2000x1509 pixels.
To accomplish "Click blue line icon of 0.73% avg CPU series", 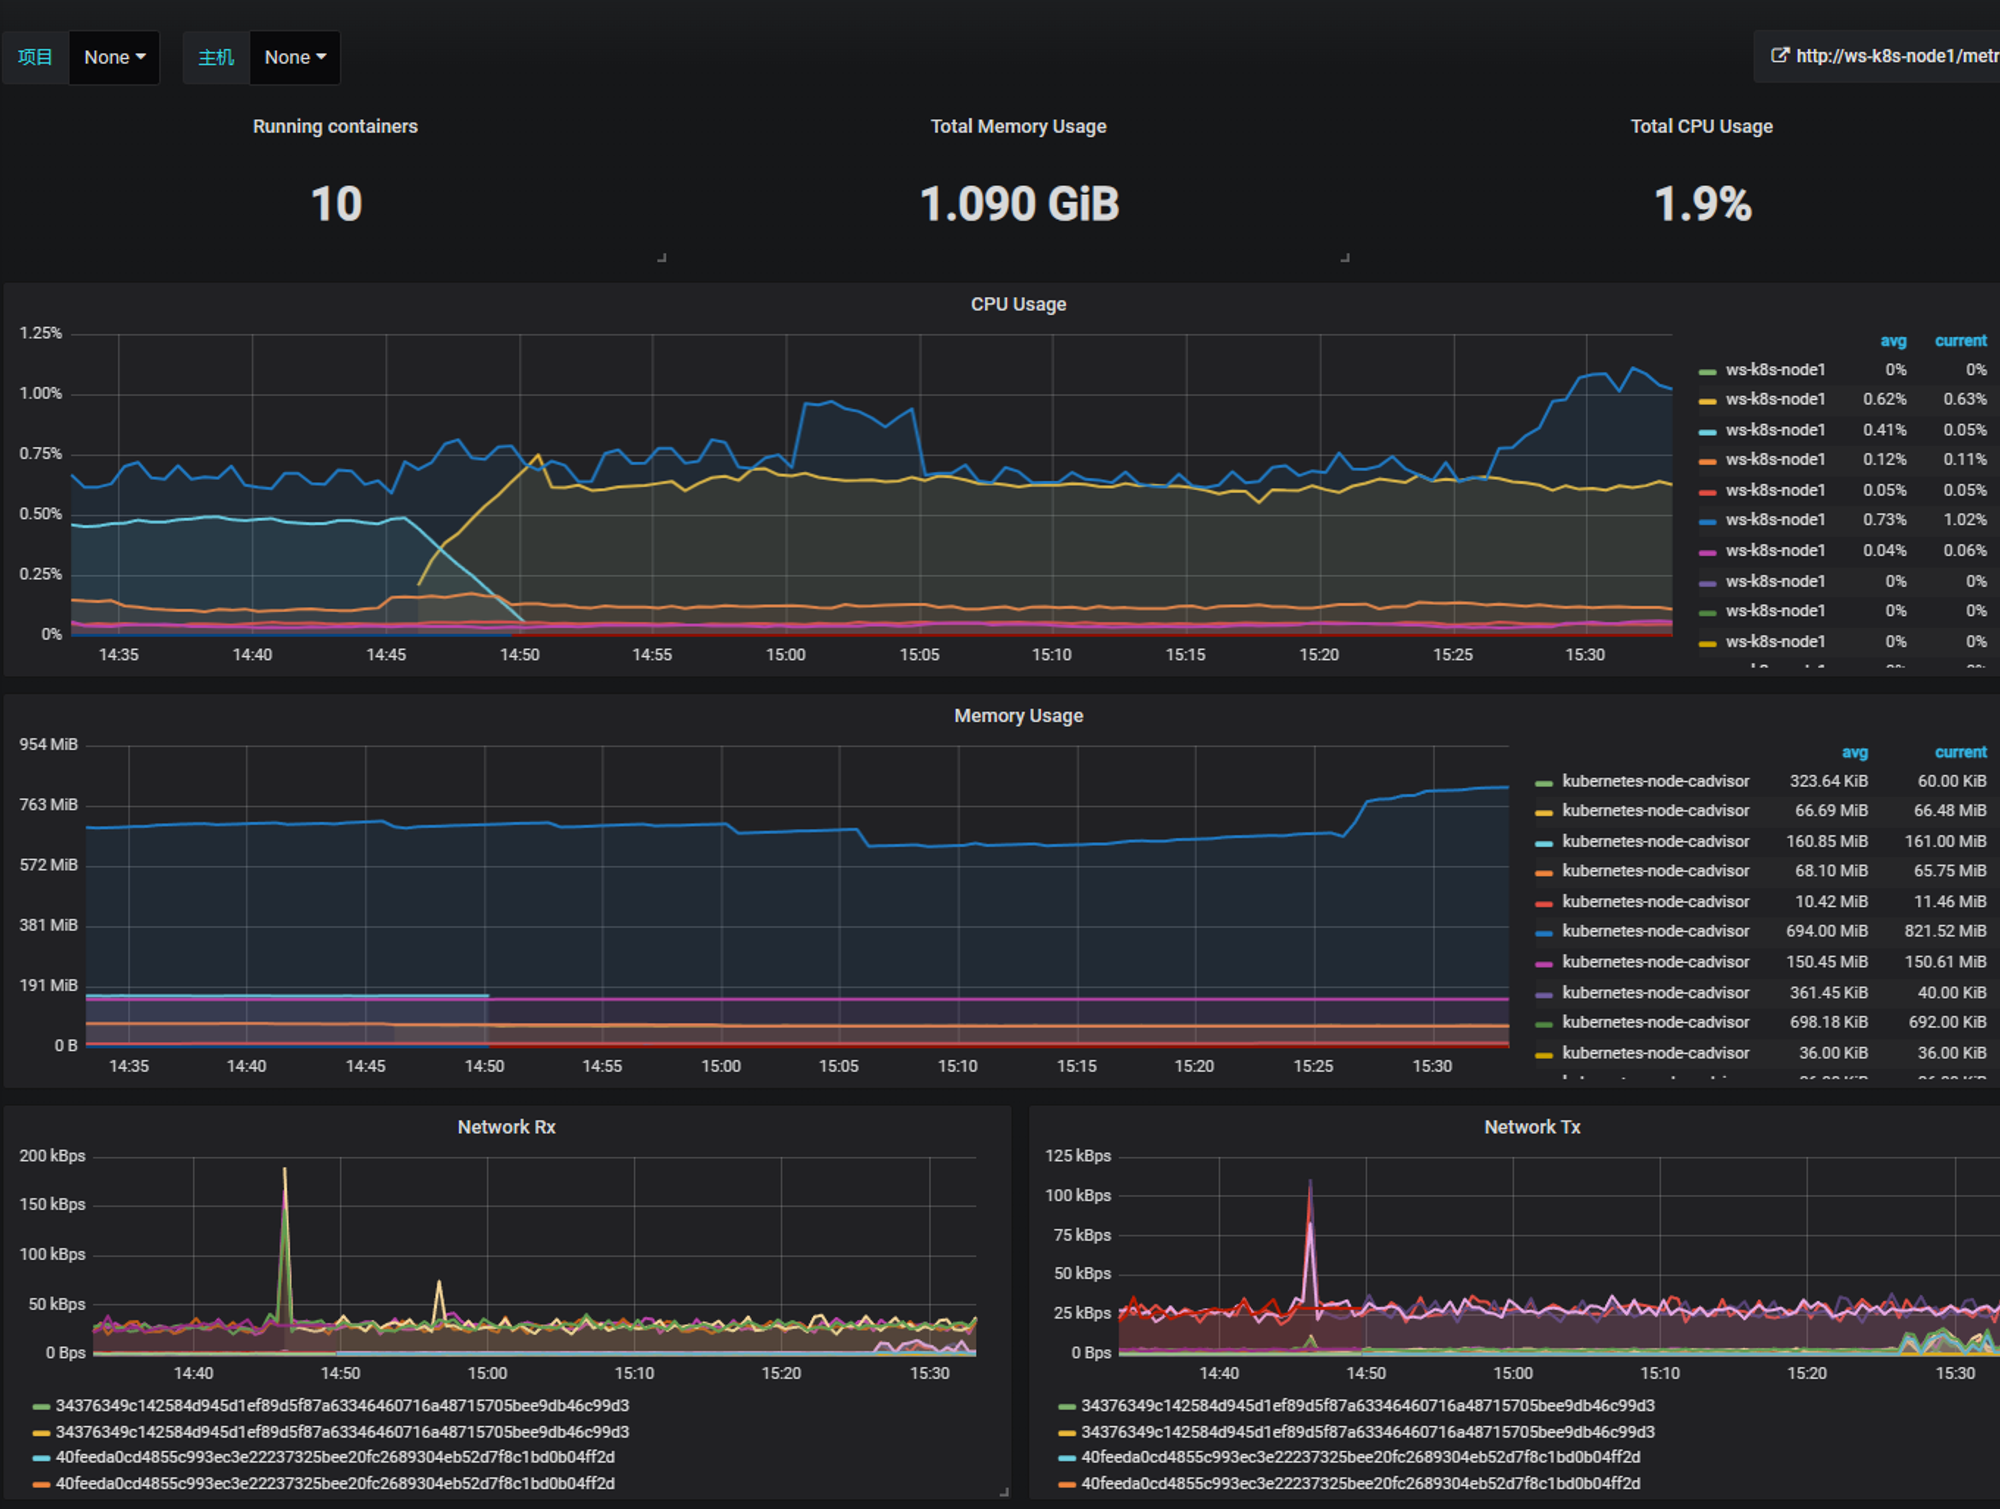I will tap(1708, 521).
